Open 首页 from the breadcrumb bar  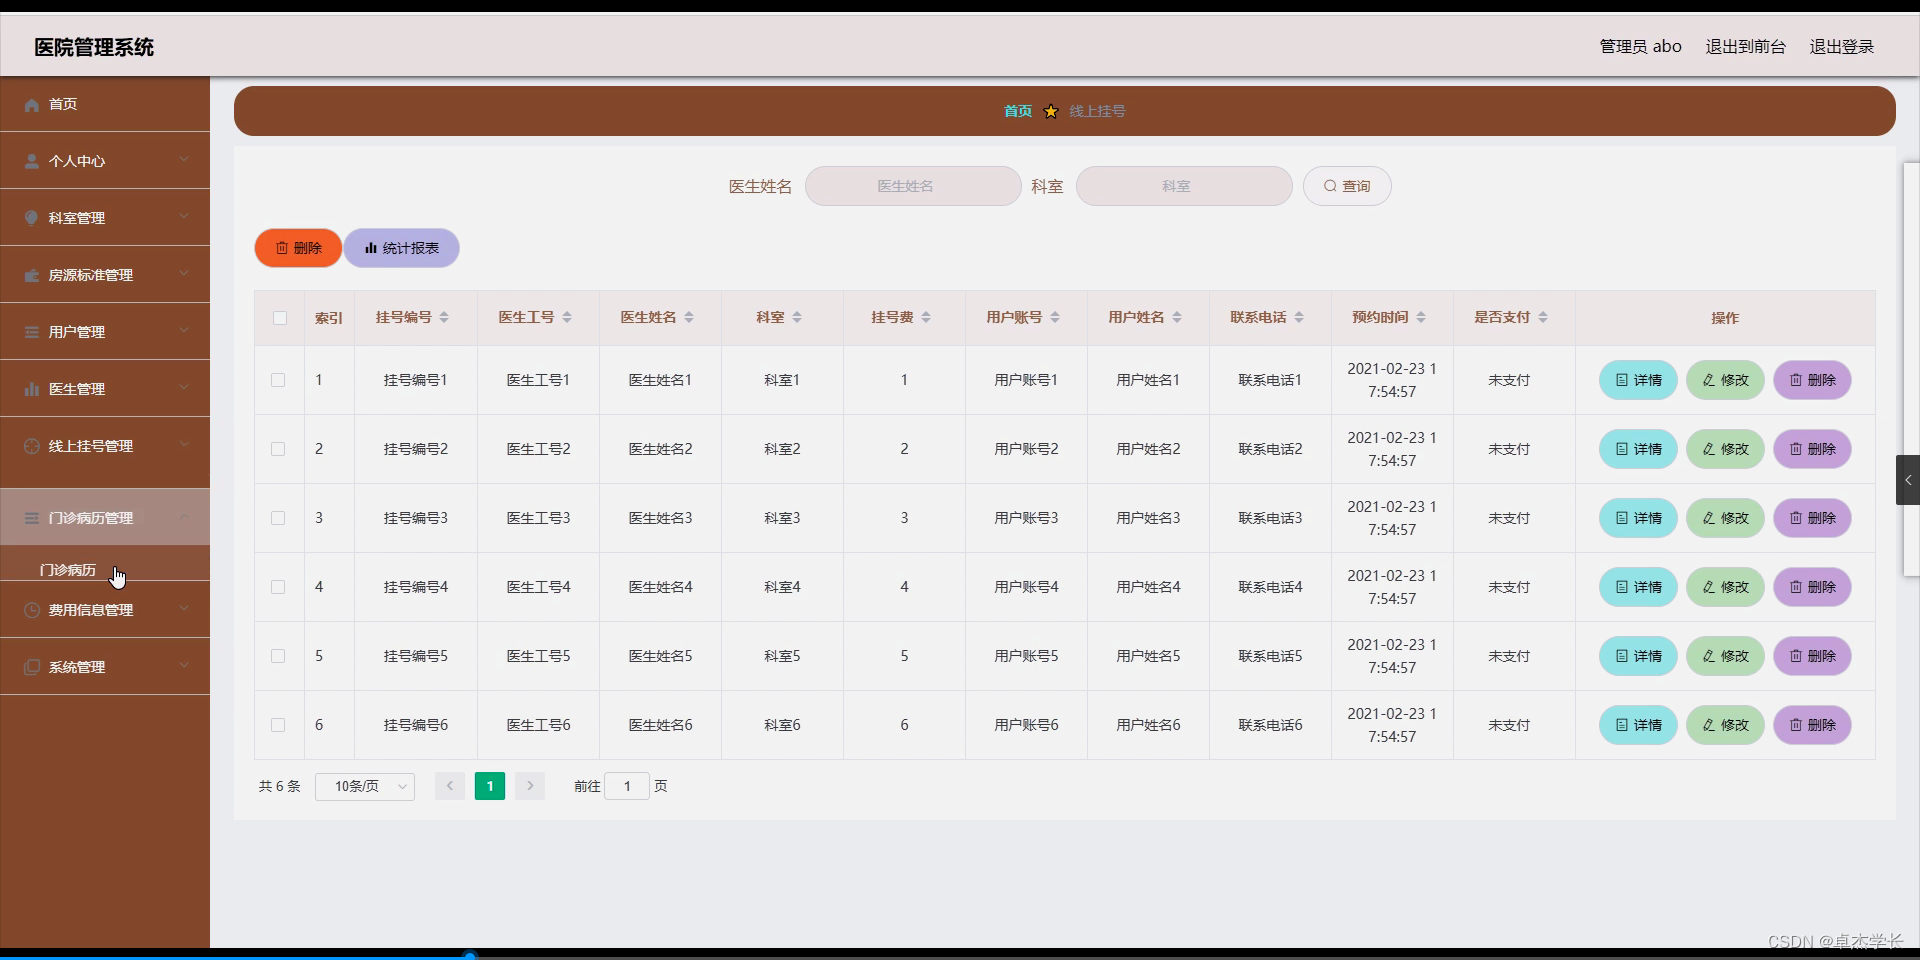point(1016,111)
